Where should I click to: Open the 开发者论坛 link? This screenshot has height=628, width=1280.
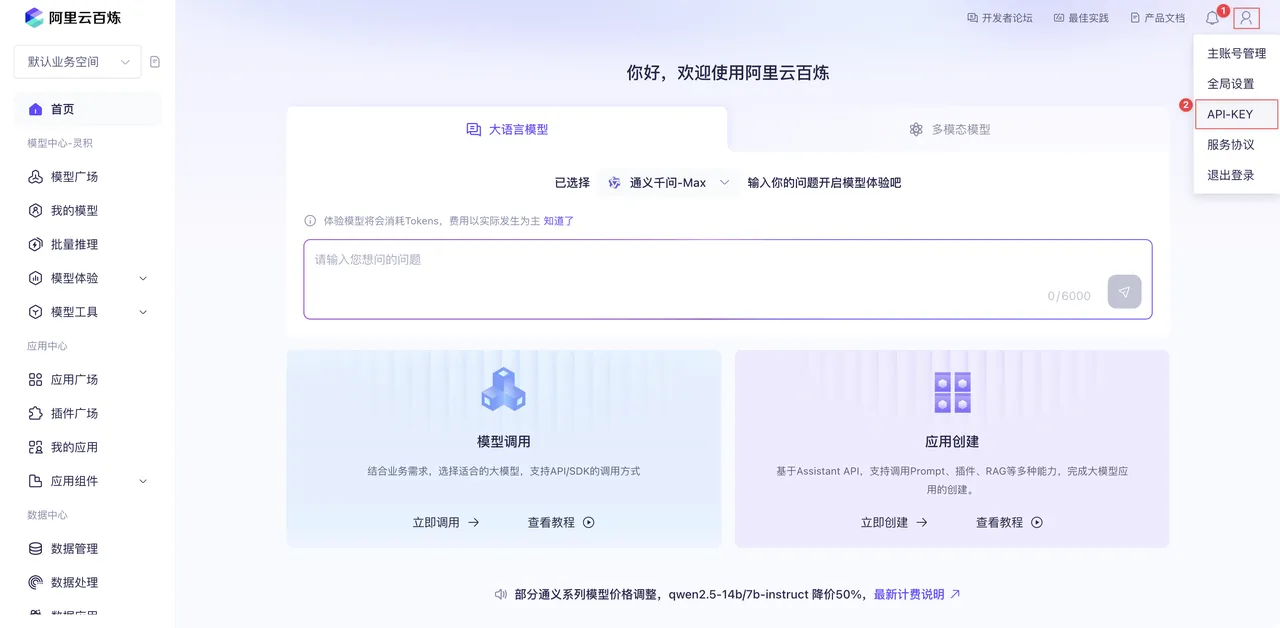[1000, 18]
